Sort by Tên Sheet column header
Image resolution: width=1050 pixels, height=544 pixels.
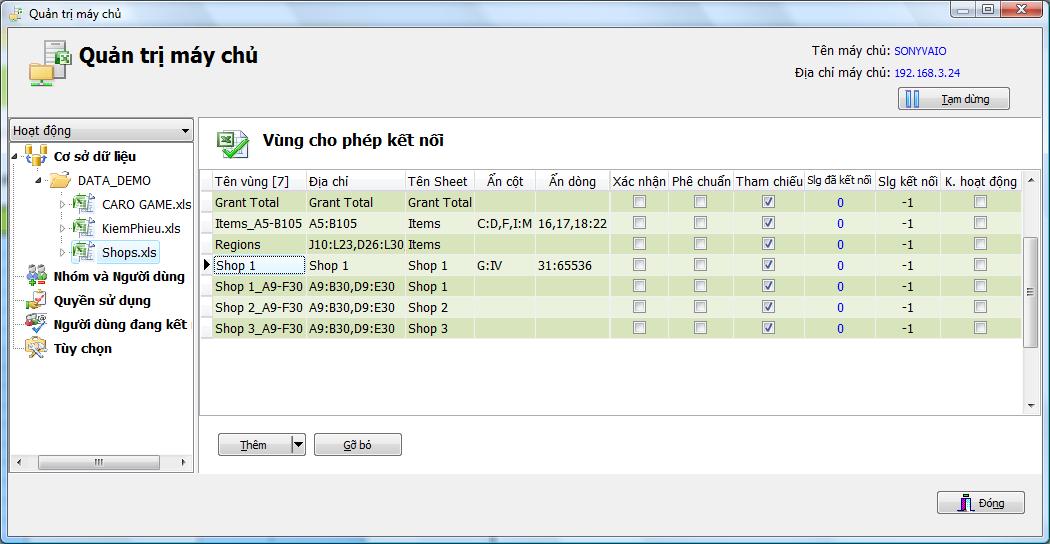tap(438, 181)
